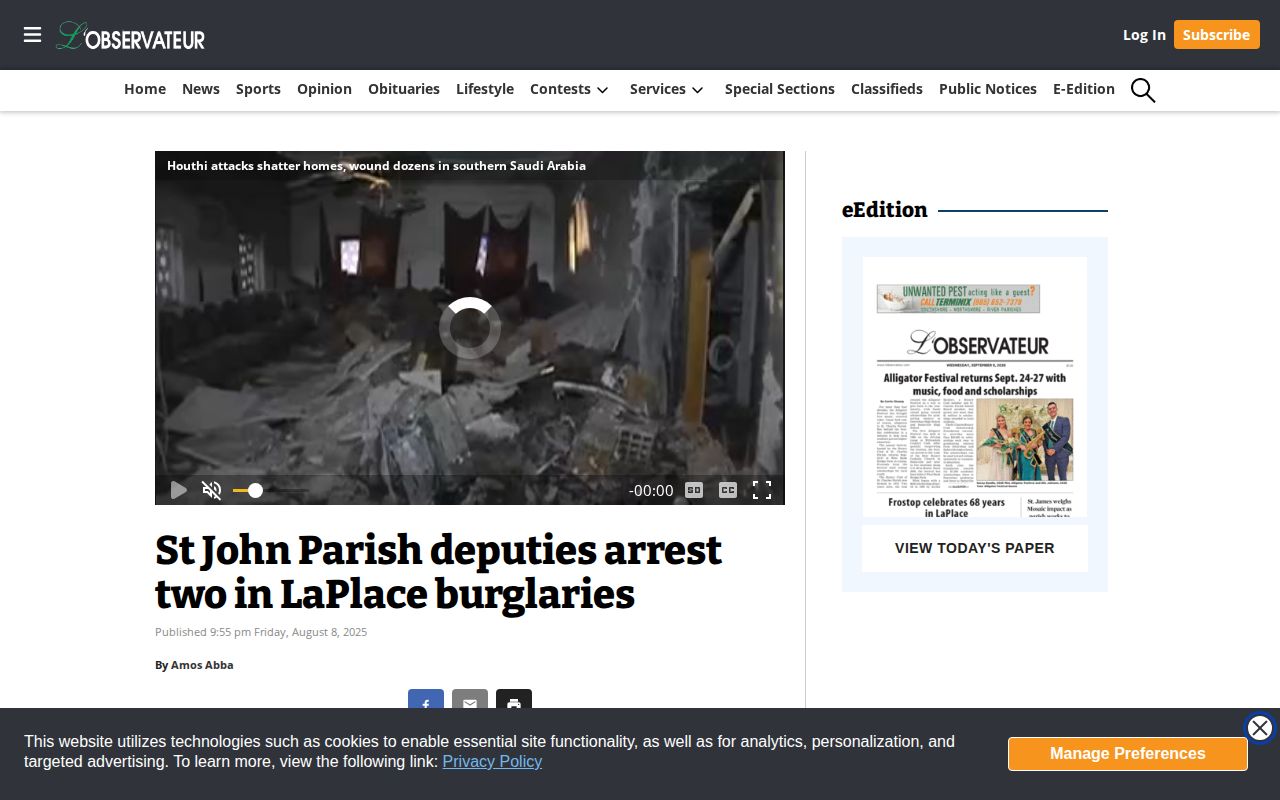
Task: Open the Sports section
Action: point(258,89)
